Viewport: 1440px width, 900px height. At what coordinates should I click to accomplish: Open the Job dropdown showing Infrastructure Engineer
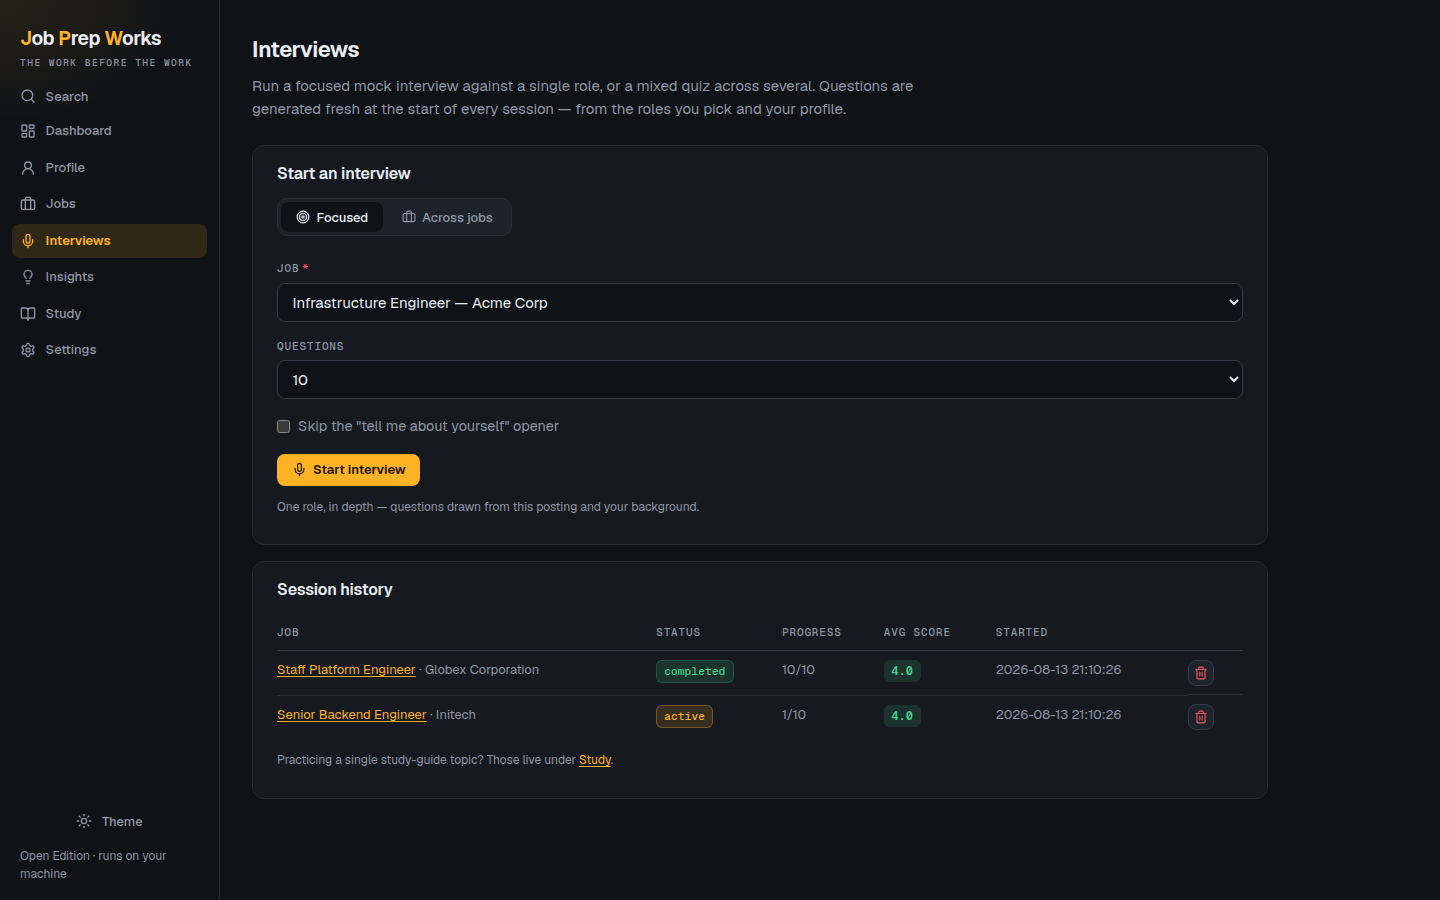click(x=760, y=303)
